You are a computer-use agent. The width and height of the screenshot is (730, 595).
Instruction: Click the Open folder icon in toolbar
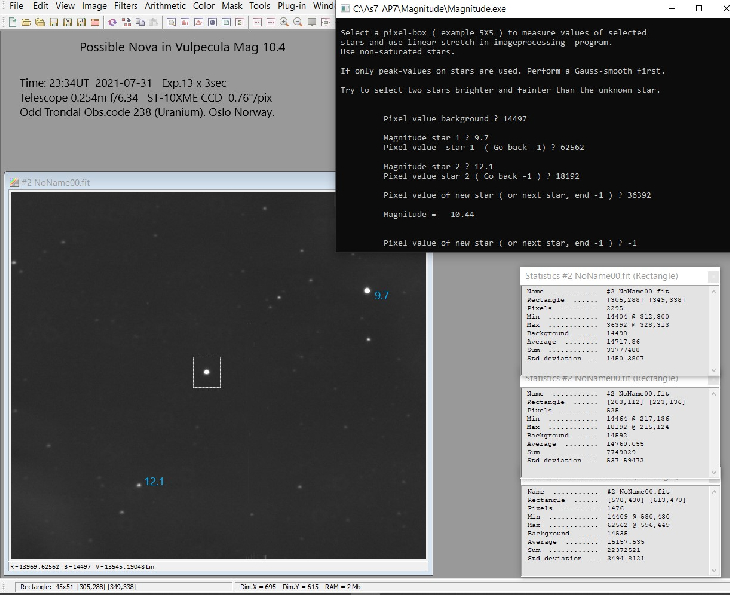click(27, 22)
